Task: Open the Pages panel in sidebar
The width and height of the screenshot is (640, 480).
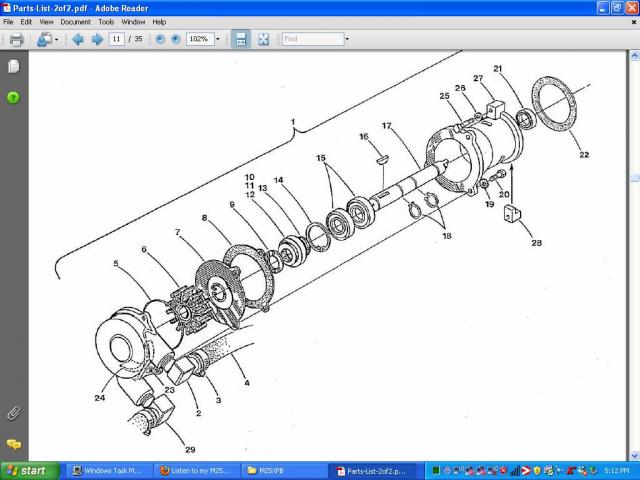Action: [x=13, y=67]
